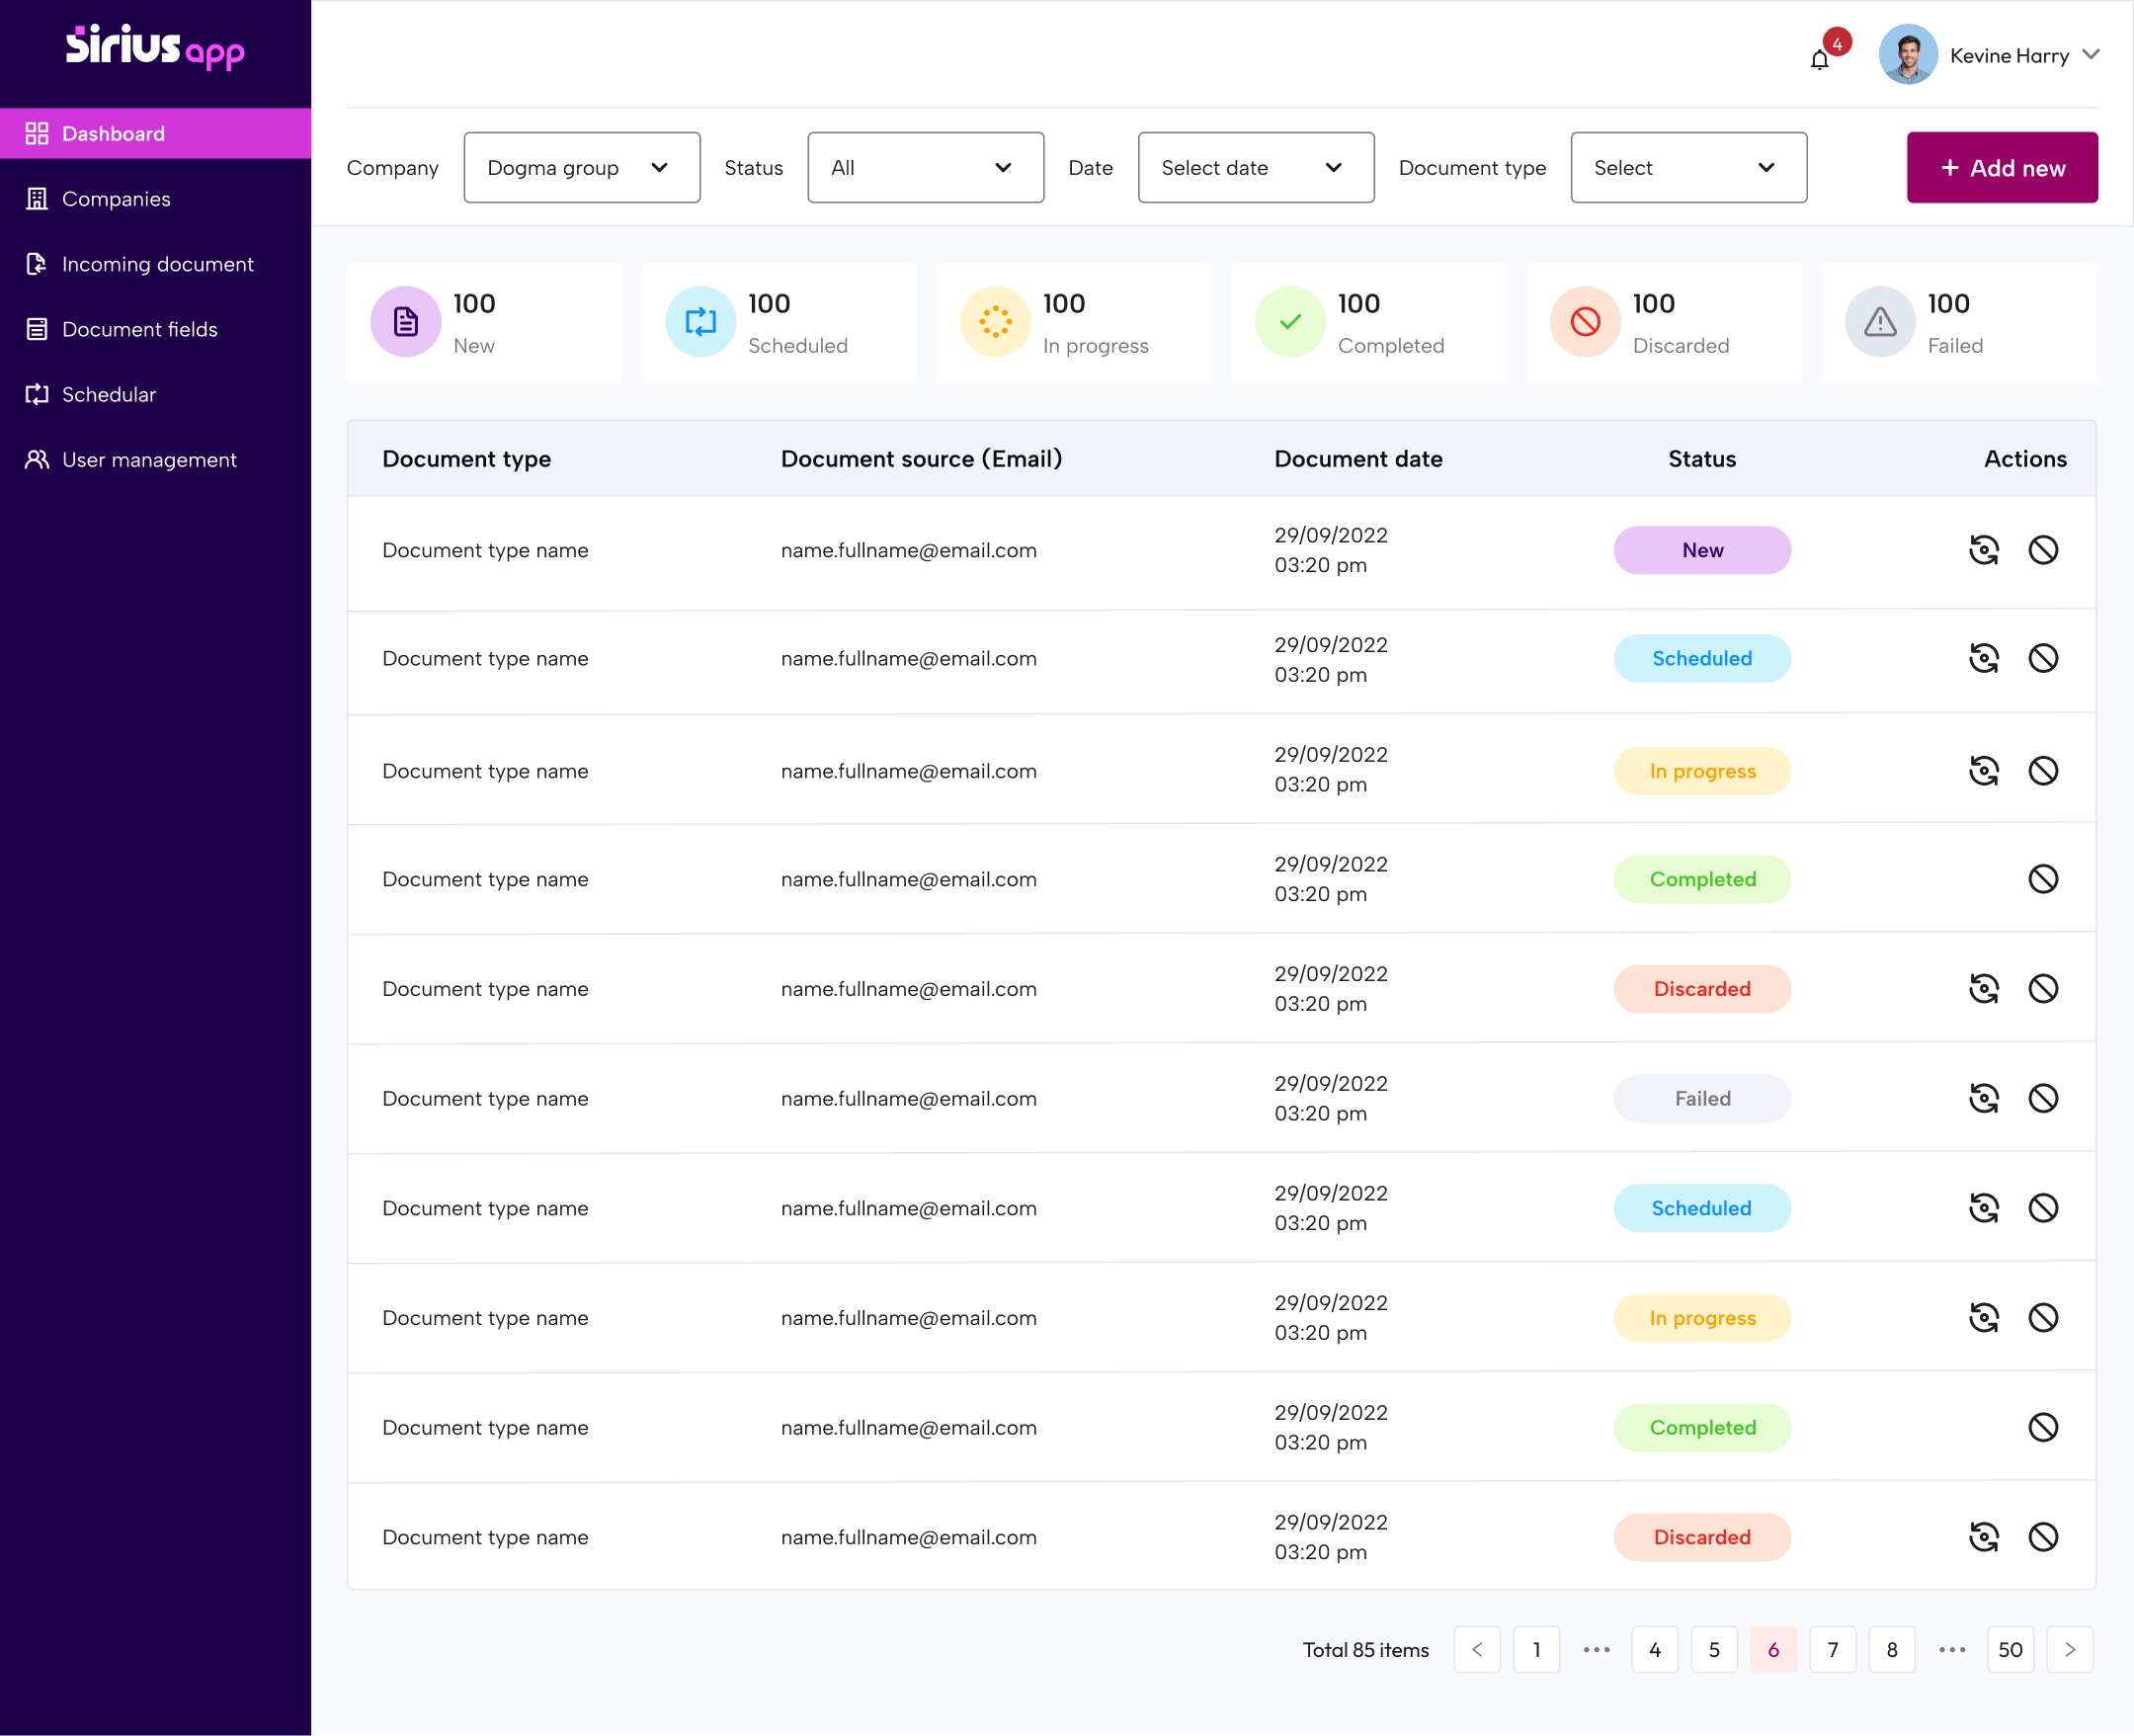Switch to the Companies section

pyautogui.click(x=116, y=199)
